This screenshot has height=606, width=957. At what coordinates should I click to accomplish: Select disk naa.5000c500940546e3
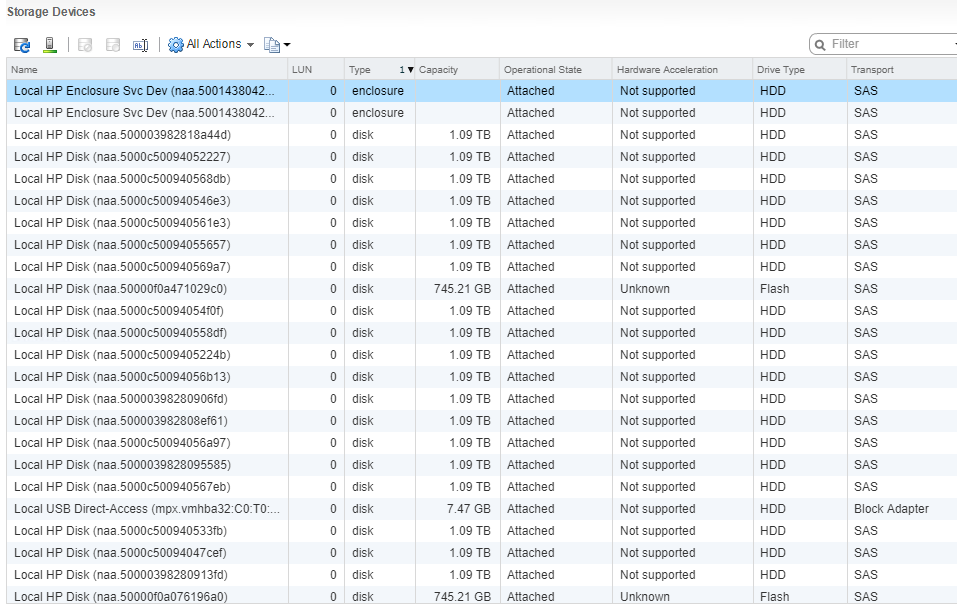coord(482,201)
